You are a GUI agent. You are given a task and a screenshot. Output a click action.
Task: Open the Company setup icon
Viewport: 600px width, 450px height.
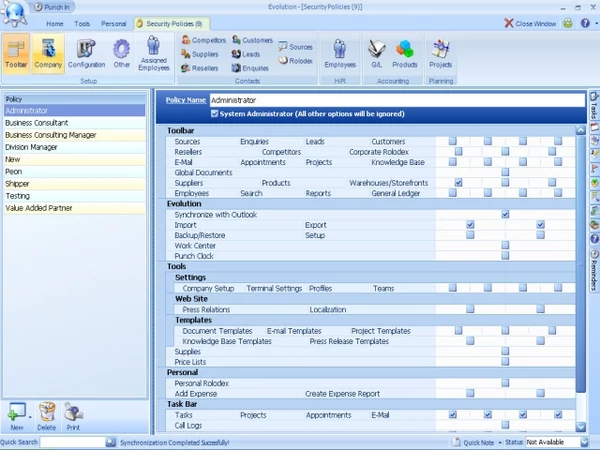[48, 53]
